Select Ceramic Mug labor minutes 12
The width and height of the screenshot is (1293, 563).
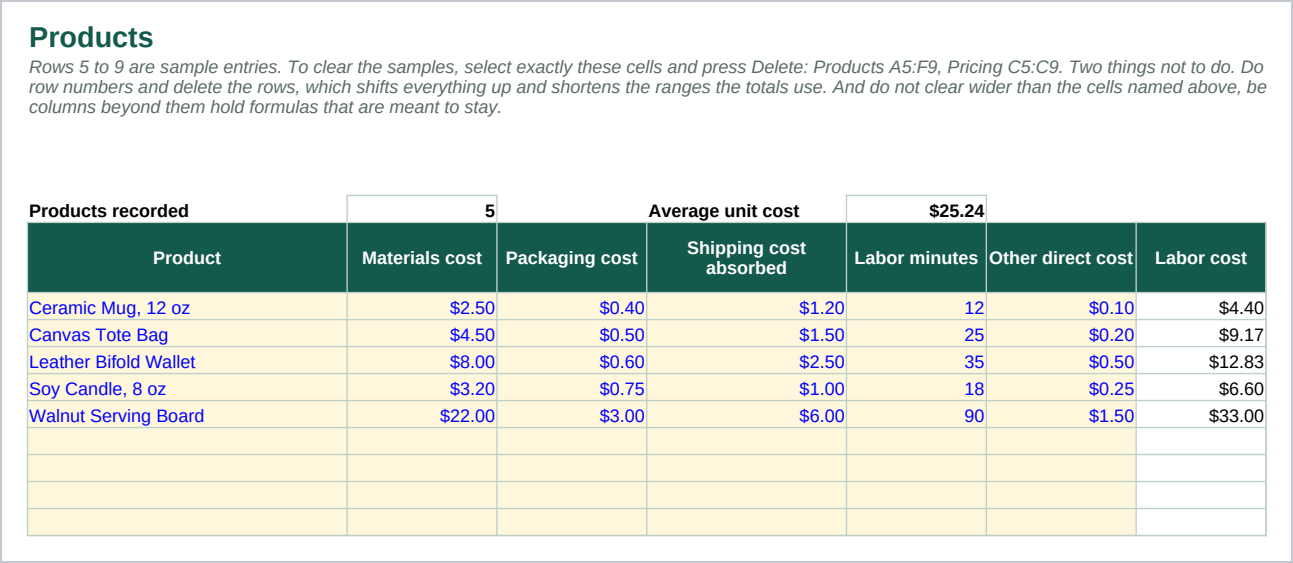click(916, 307)
